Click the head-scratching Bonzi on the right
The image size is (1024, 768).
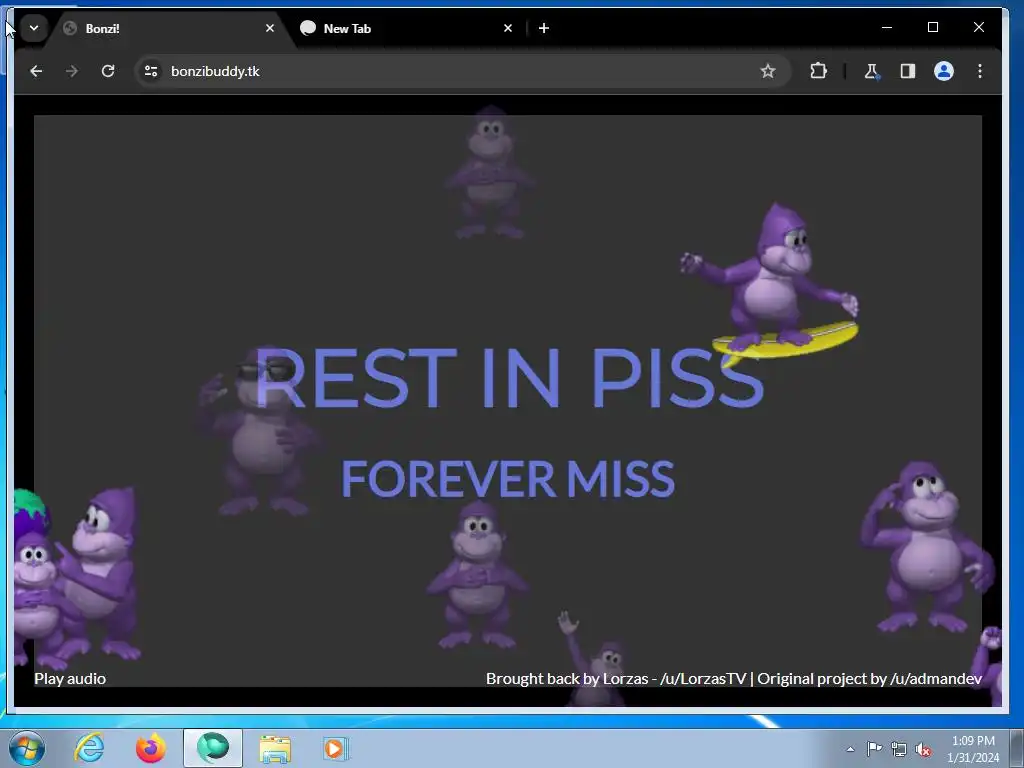click(x=927, y=549)
